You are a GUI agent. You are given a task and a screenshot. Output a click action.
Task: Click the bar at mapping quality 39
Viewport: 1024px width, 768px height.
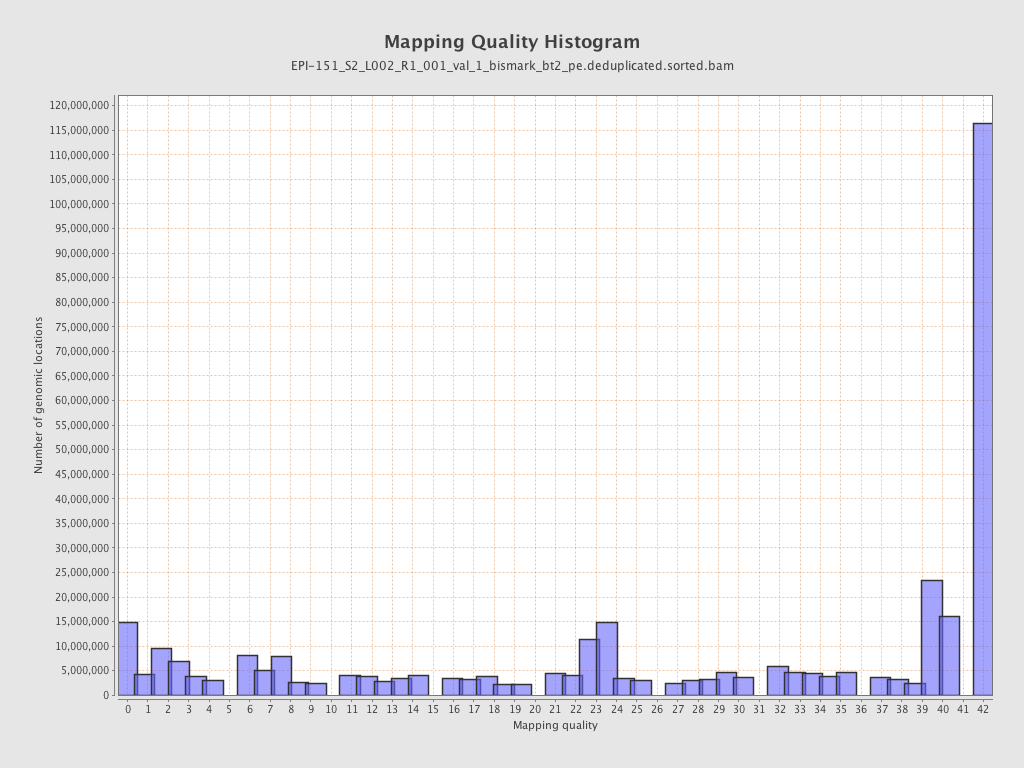click(x=932, y=638)
